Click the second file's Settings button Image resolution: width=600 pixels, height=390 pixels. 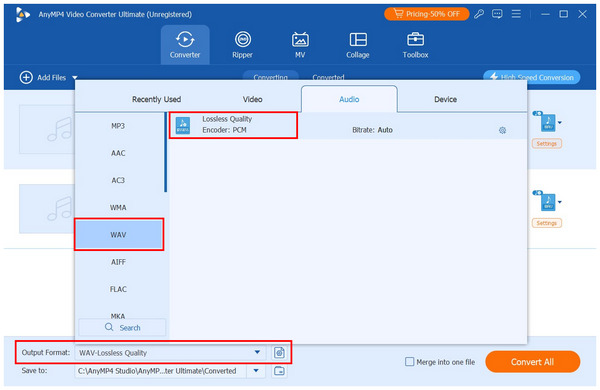(x=546, y=223)
